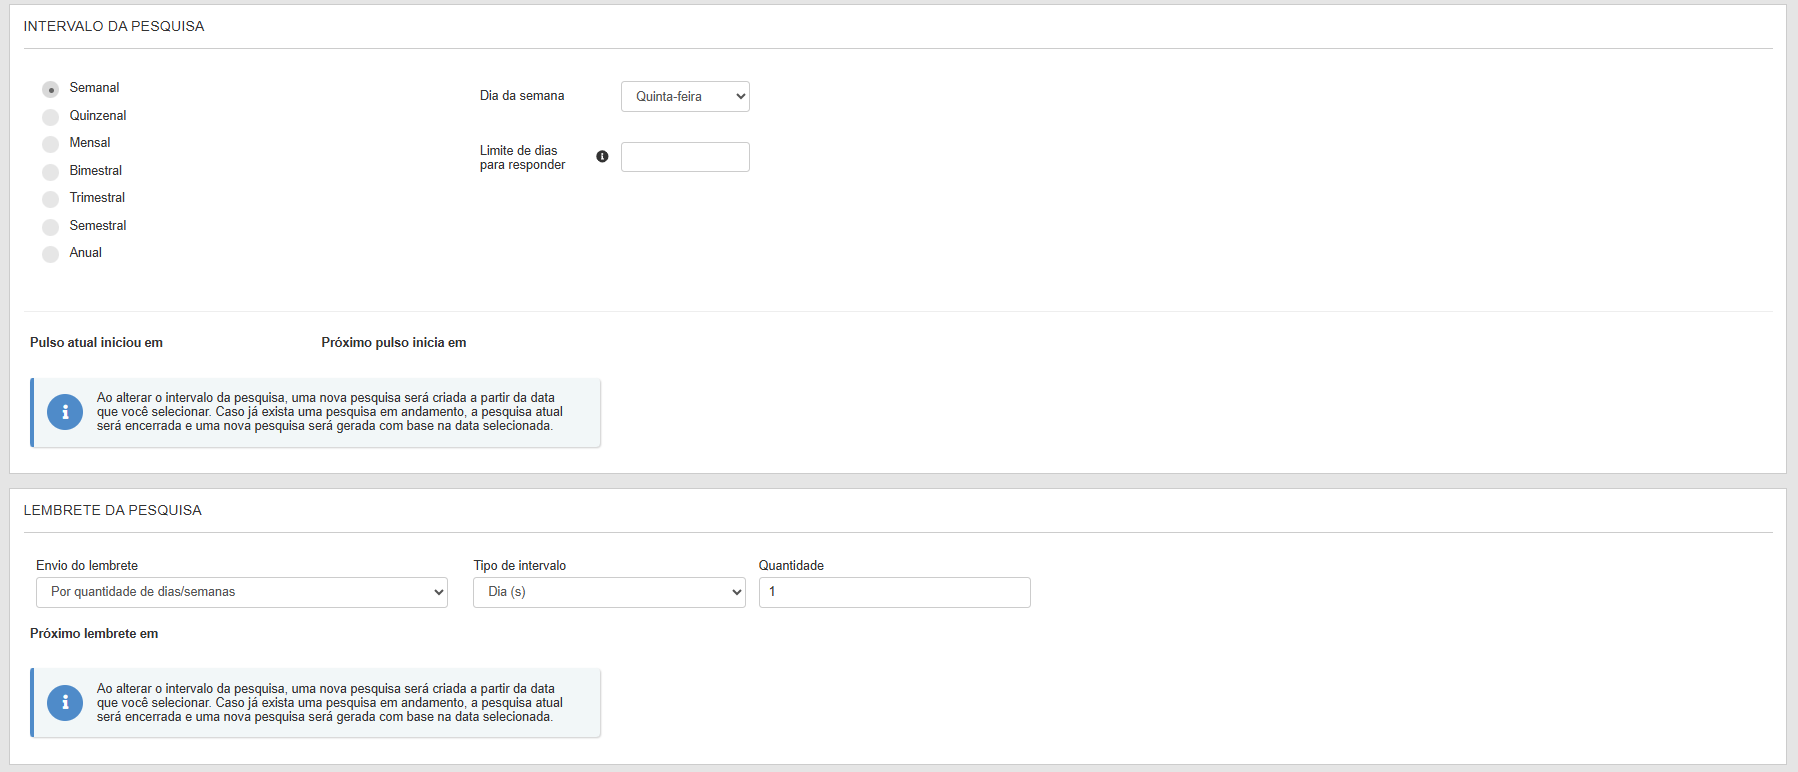Choose the Semestral interval option
Screen dimensions: 1798x772
click(51, 227)
